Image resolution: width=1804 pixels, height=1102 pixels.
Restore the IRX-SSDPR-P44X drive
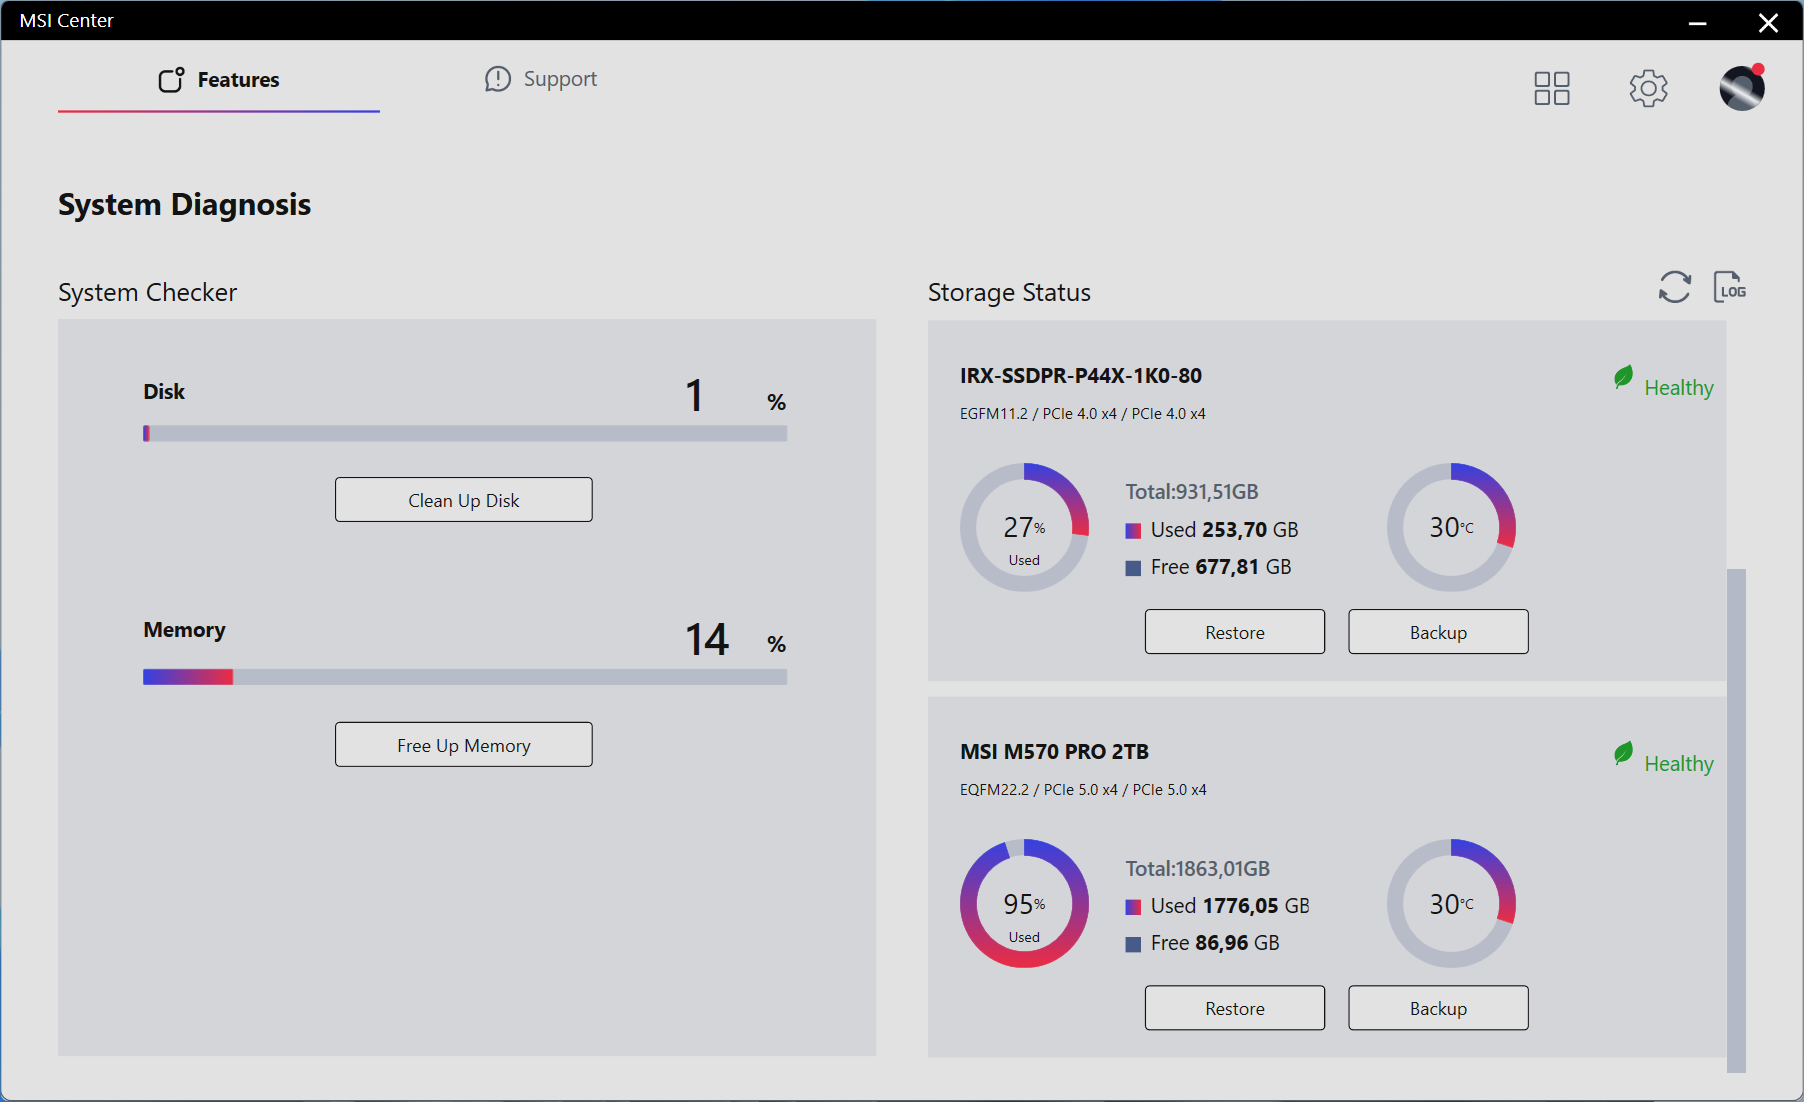[x=1234, y=632]
